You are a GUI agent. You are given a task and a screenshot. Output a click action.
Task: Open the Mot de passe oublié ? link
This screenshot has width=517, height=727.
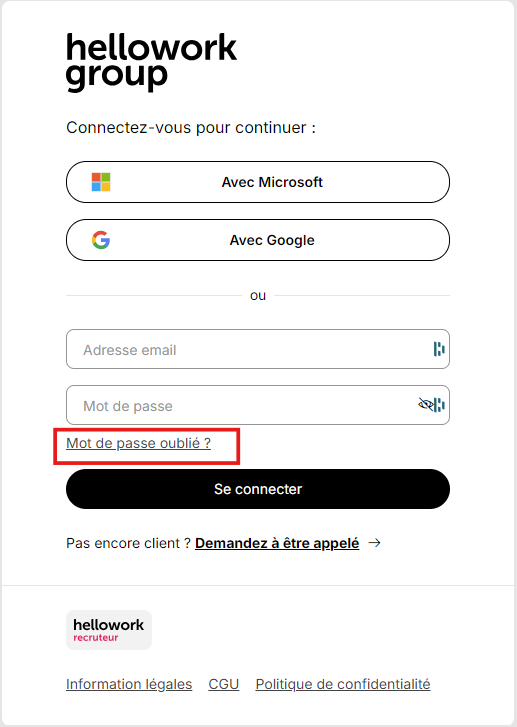[138, 444]
